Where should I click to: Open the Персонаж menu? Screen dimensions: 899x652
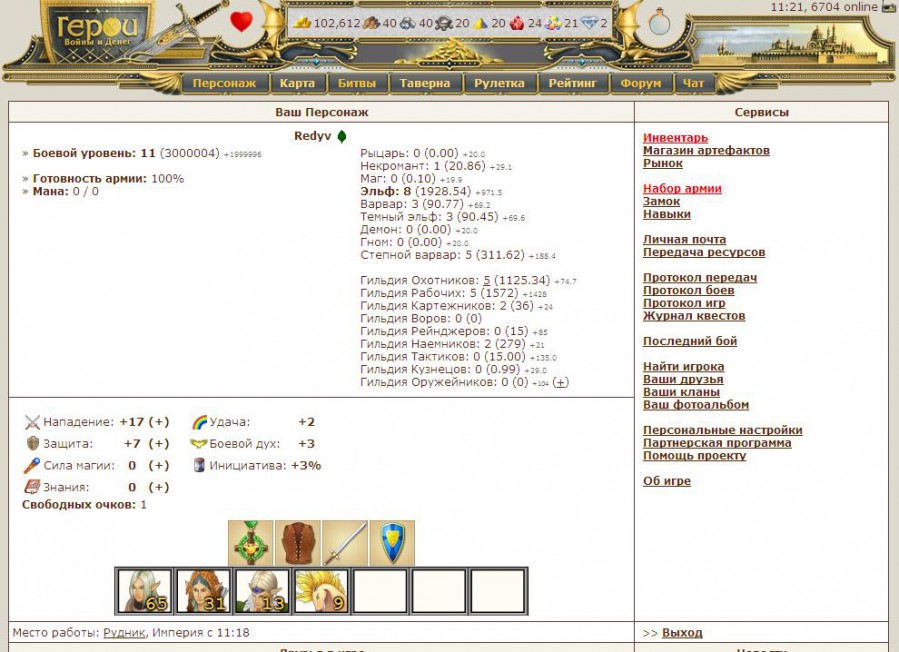(x=224, y=83)
